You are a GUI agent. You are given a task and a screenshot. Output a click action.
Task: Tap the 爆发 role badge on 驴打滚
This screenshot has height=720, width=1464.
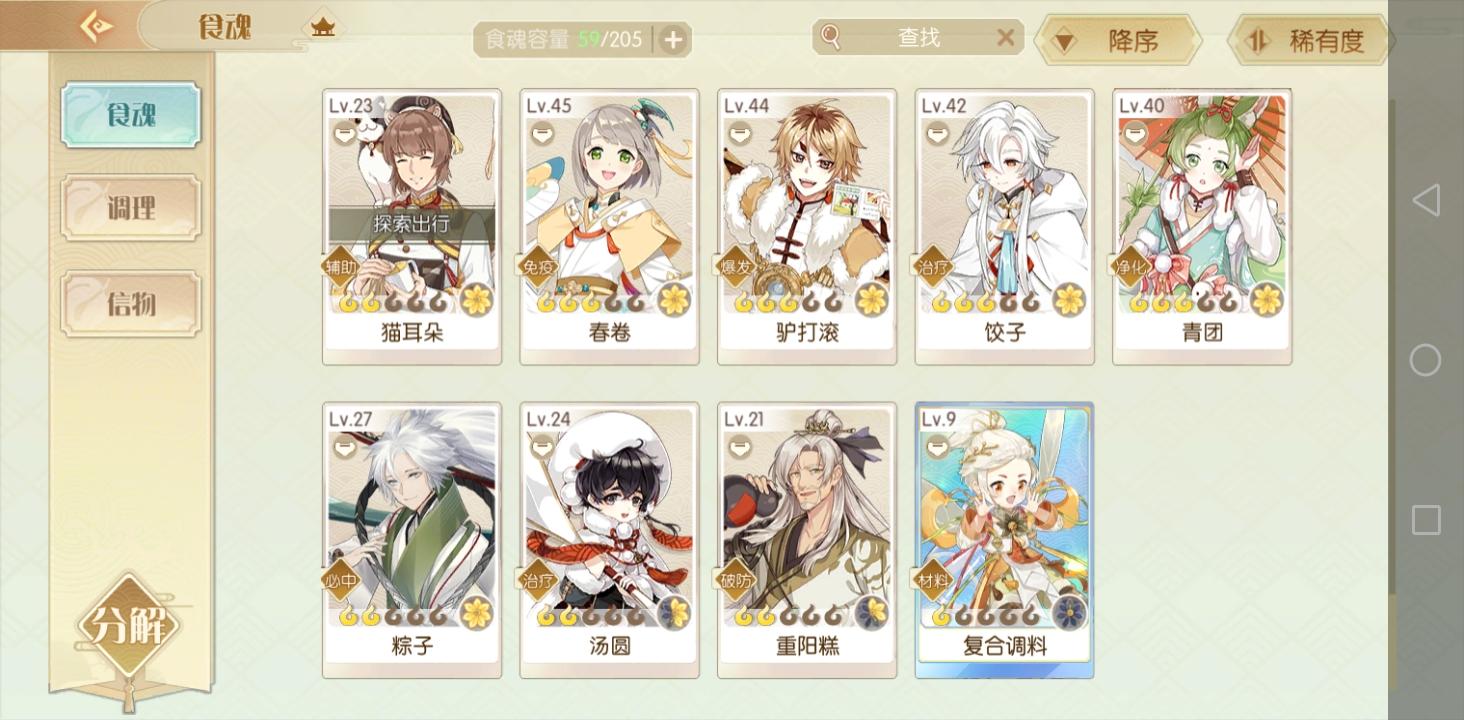coord(736,266)
